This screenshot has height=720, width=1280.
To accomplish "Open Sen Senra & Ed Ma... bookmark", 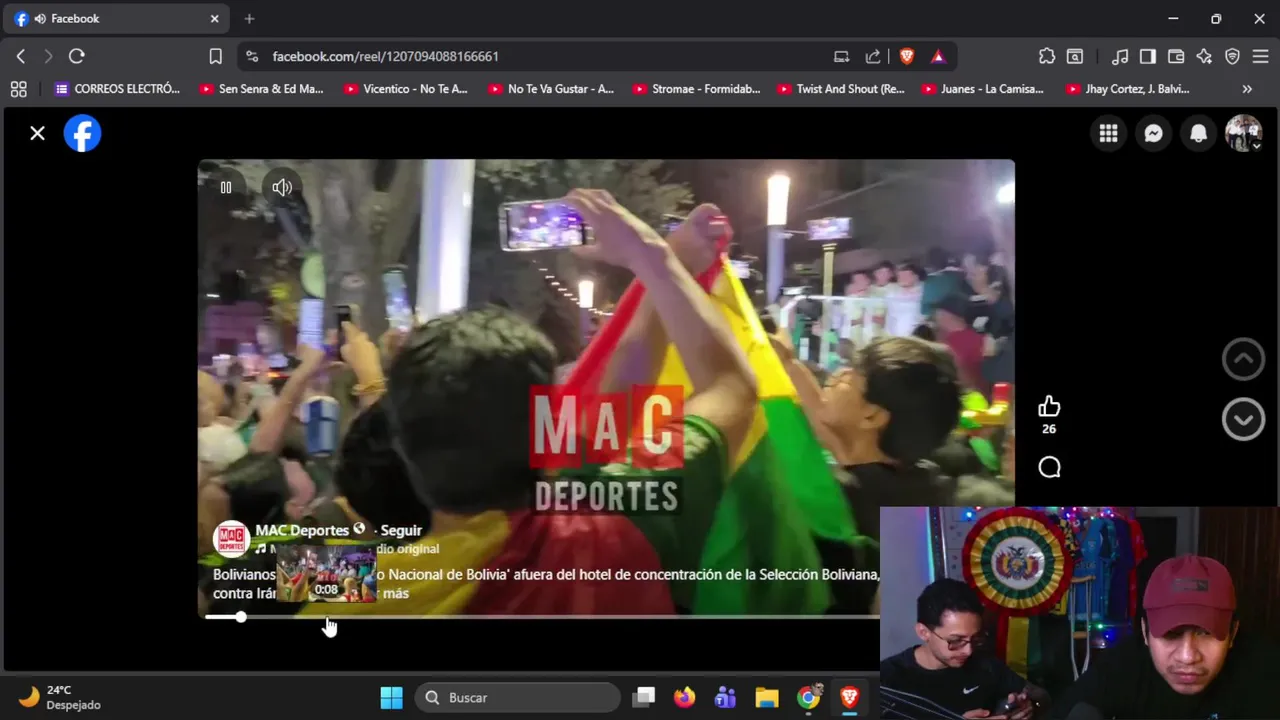I will point(261,89).
